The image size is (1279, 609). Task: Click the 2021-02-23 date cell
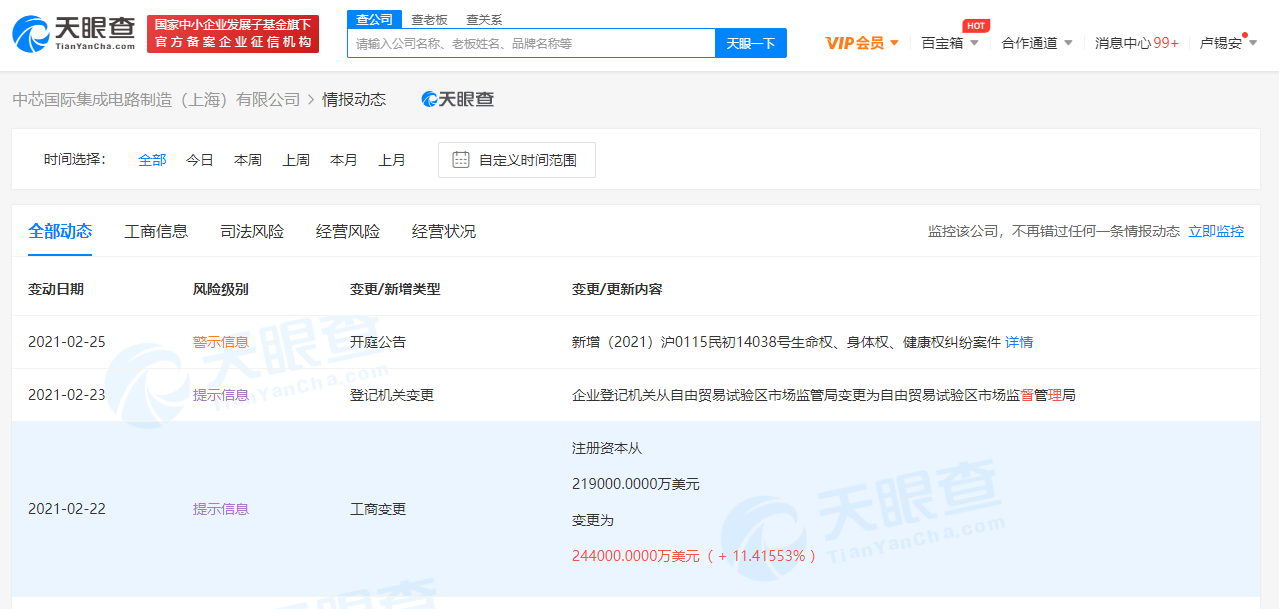(x=67, y=395)
